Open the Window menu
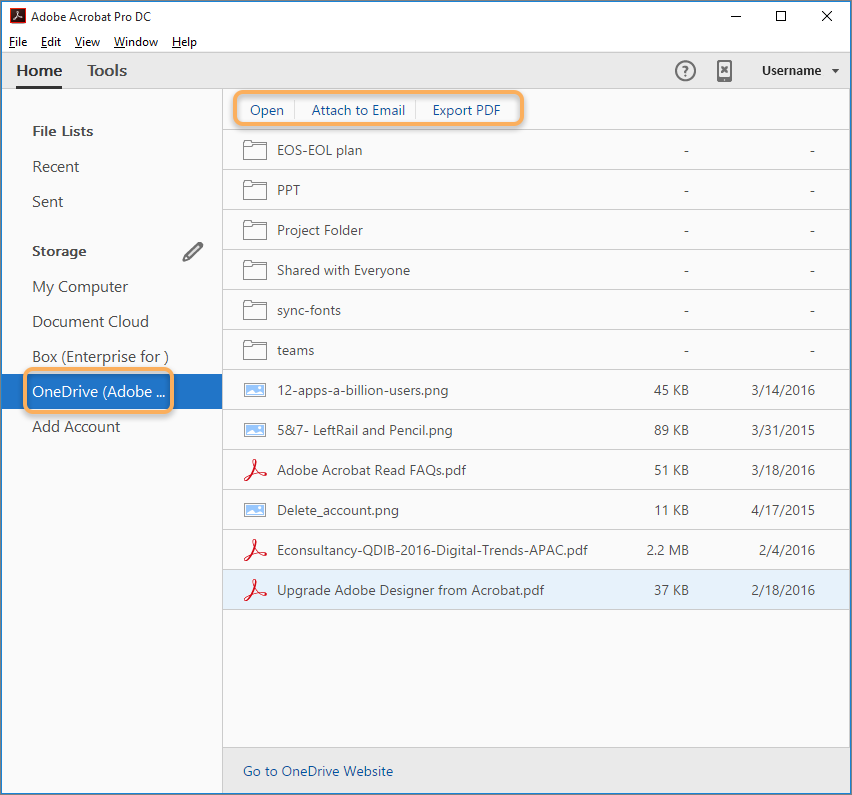 (135, 42)
